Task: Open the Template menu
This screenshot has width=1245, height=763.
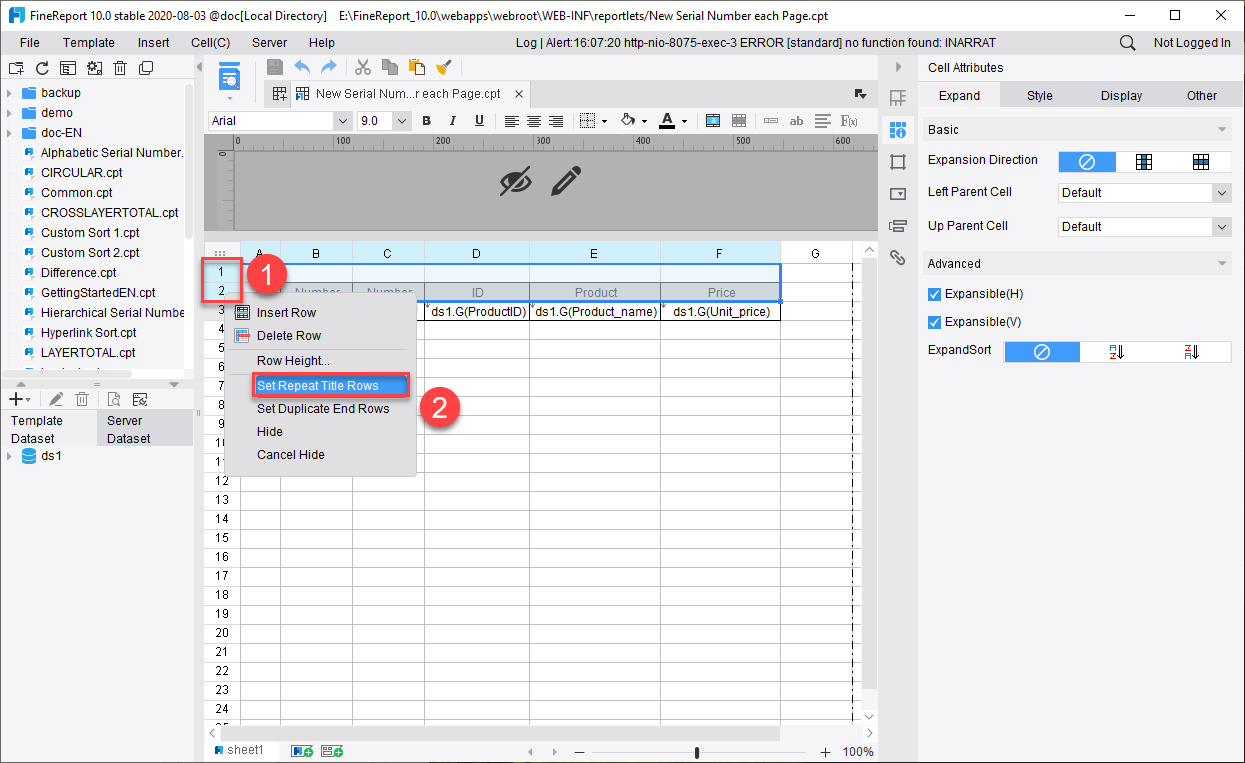Action: pos(89,43)
